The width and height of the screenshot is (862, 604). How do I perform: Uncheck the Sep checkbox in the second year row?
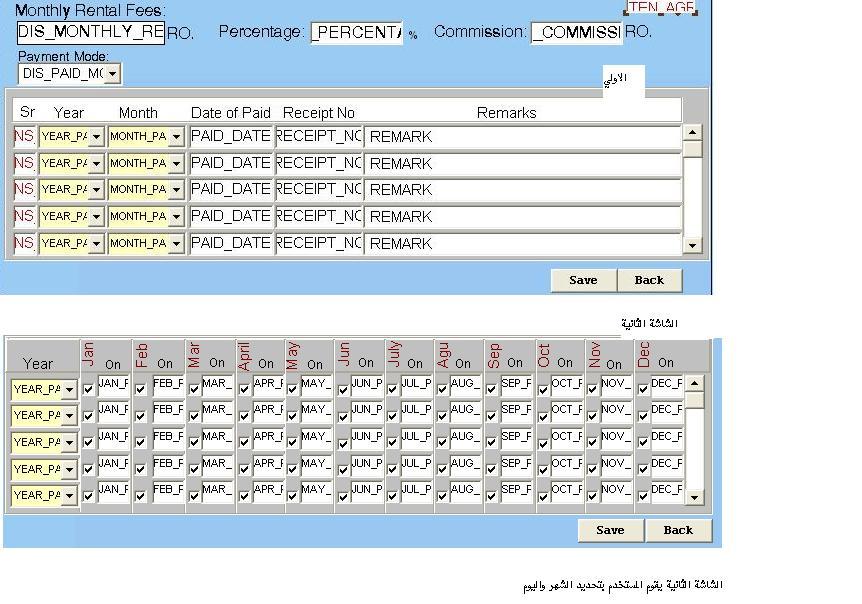(491, 416)
